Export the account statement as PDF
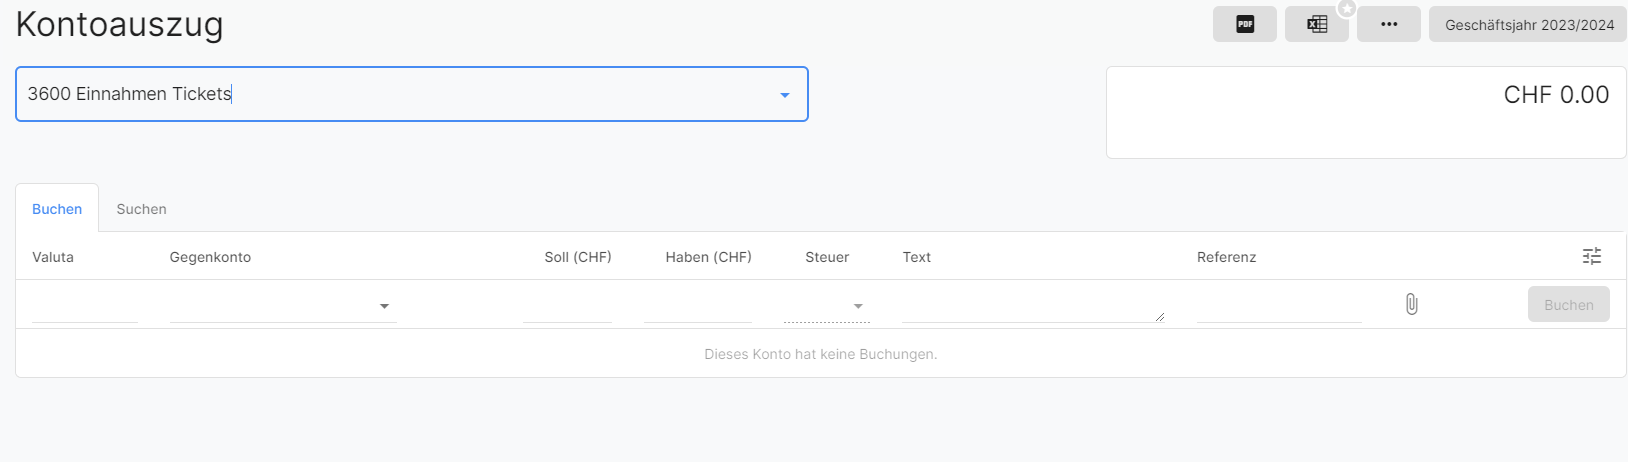The image size is (1628, 462). point(1244,25)
